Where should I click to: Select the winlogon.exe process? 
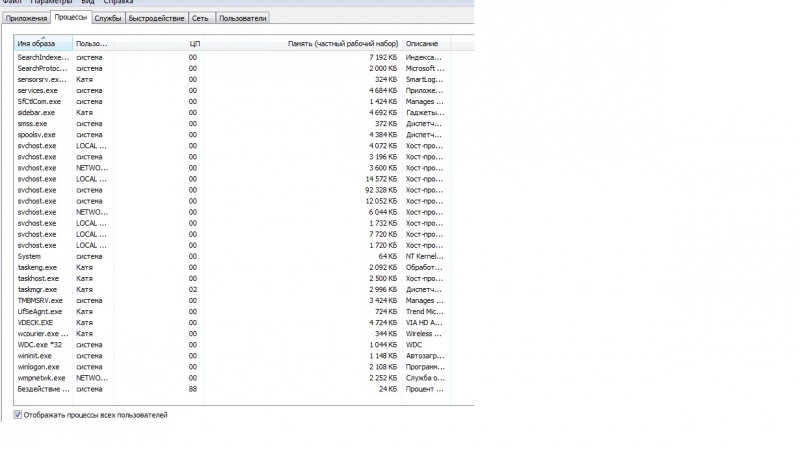[x=232, y=367]
